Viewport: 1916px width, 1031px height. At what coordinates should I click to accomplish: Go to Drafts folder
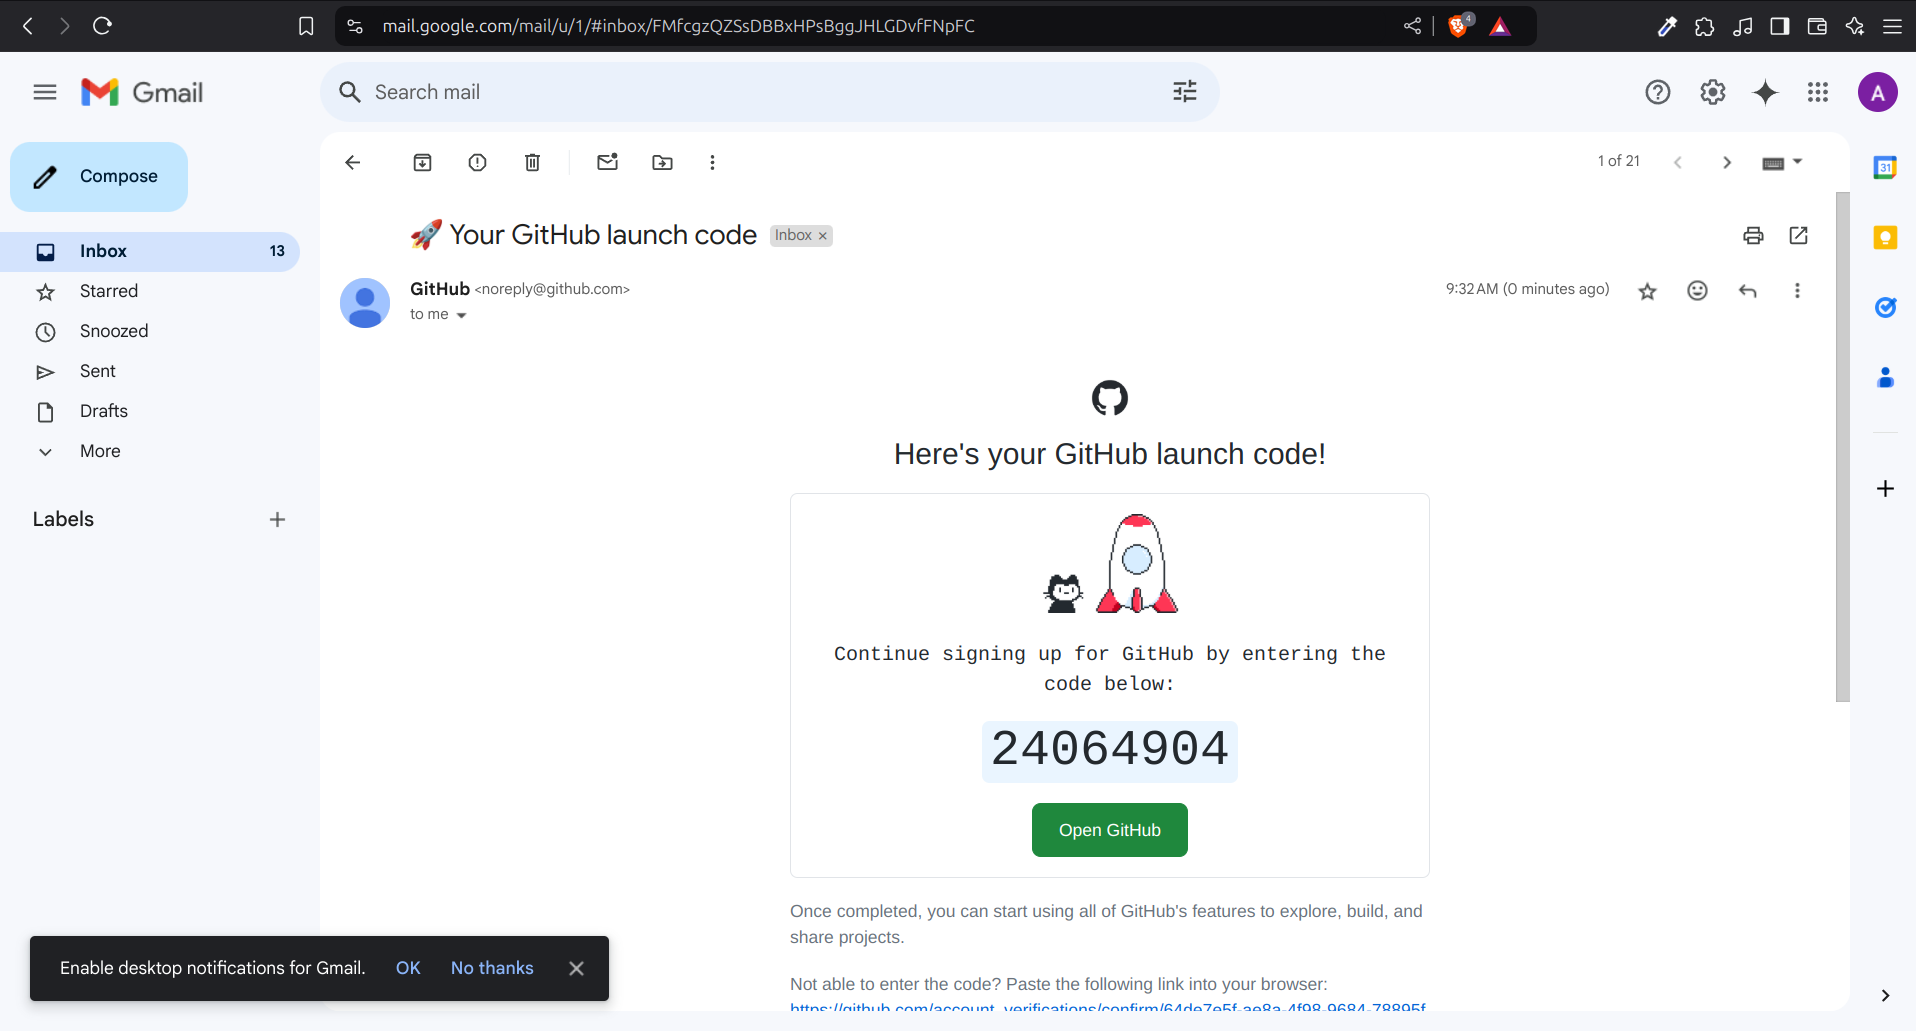pos(103,411)
